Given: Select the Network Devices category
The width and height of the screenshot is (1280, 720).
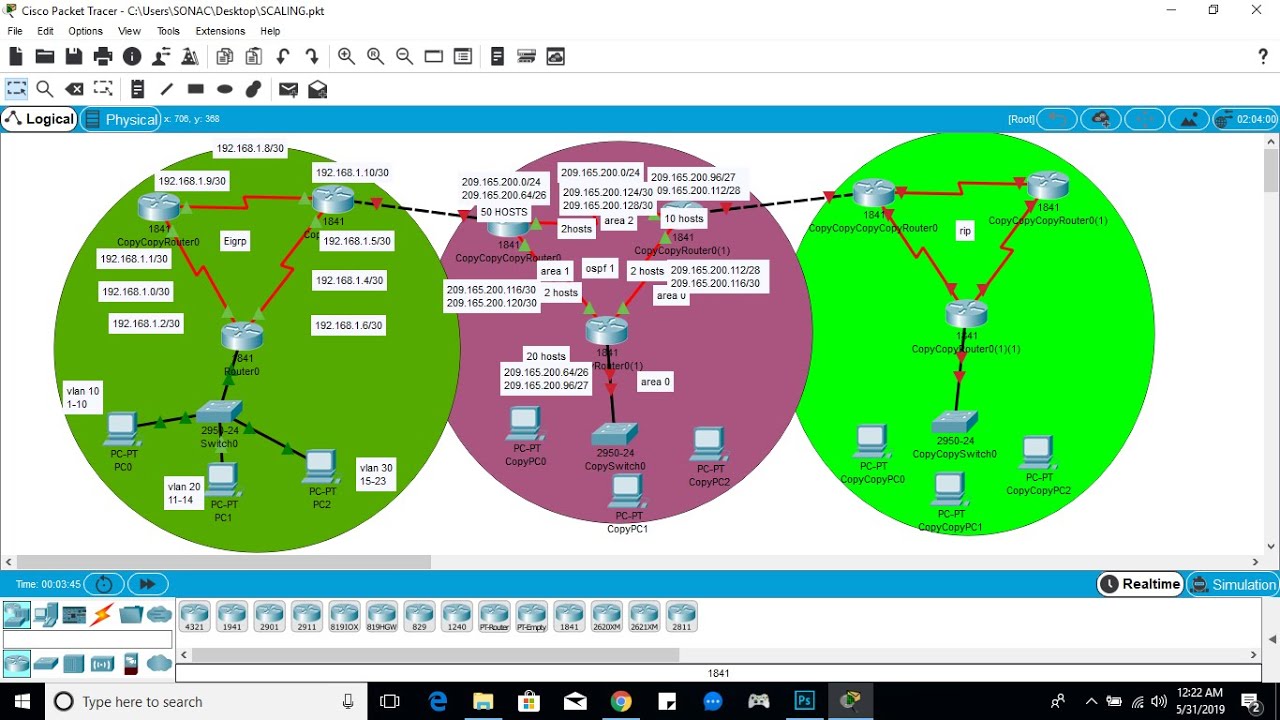Looking at the screenshot, I should (17, 615).
